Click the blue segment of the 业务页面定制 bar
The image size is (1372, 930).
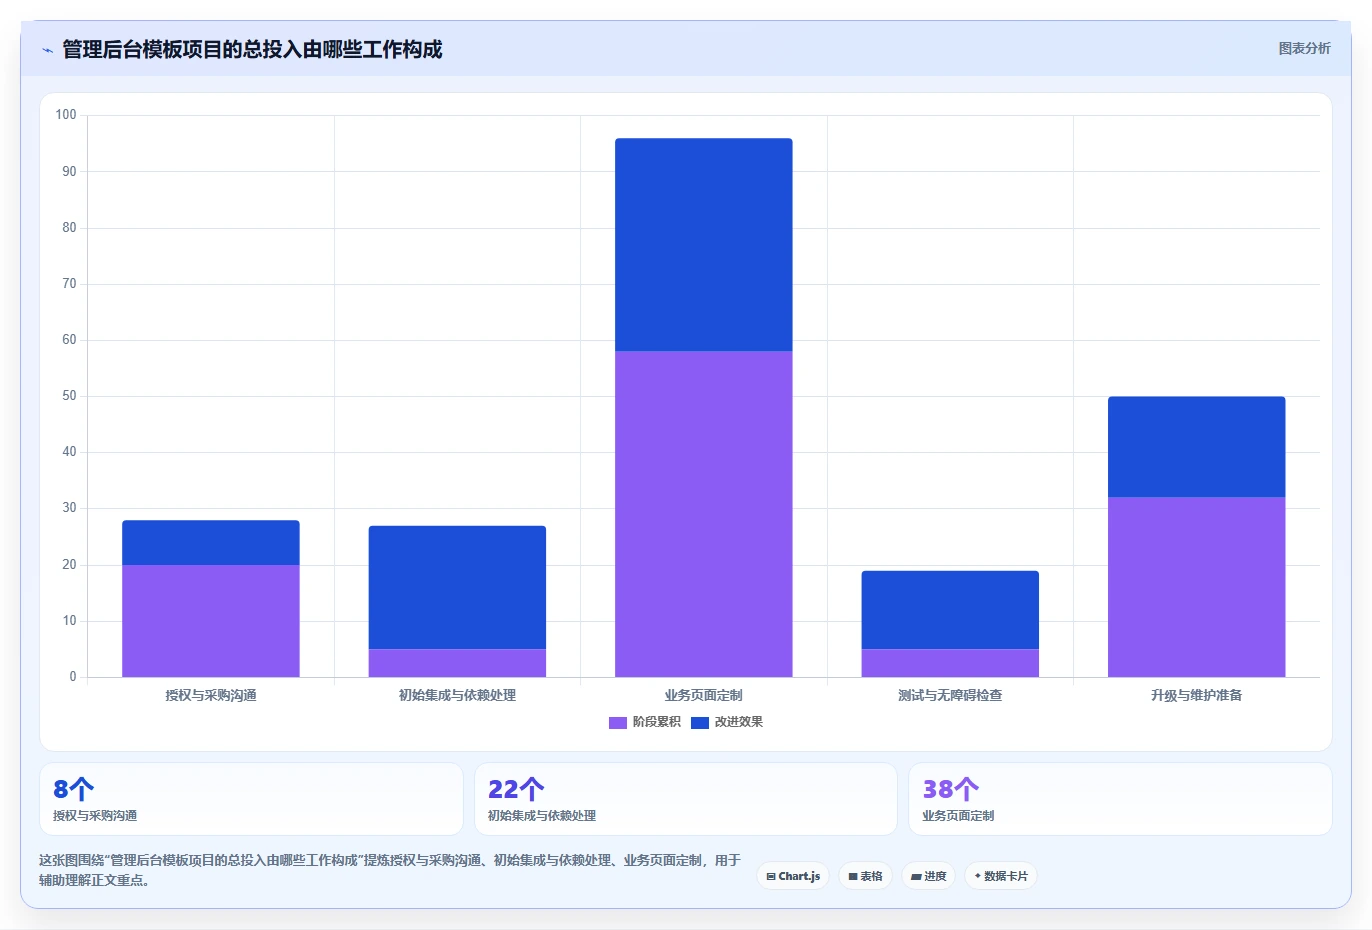pyautogui.click(x=704, y=245)
